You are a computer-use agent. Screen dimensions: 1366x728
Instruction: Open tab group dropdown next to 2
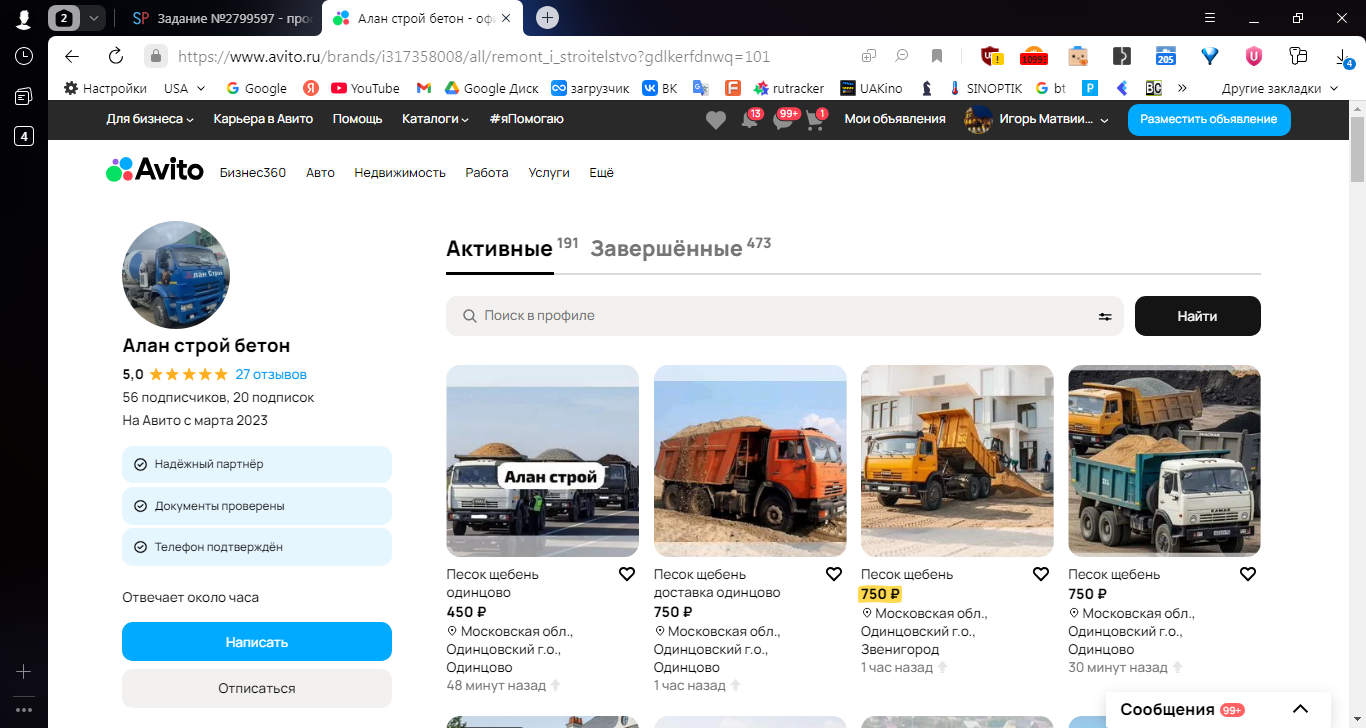tap(93, 18)
